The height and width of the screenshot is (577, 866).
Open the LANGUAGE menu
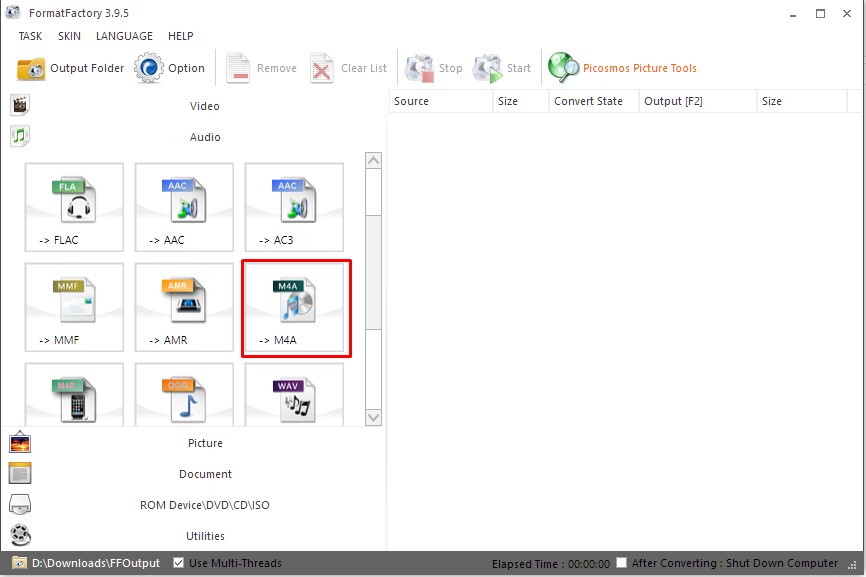124,36
